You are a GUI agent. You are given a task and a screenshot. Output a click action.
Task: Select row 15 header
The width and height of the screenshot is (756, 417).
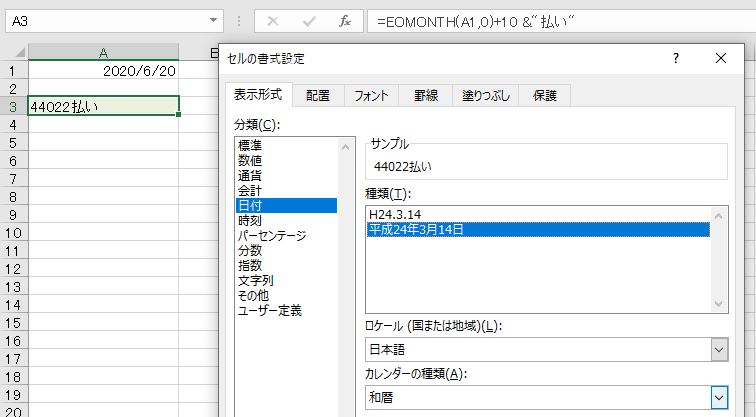coord(13,323)
